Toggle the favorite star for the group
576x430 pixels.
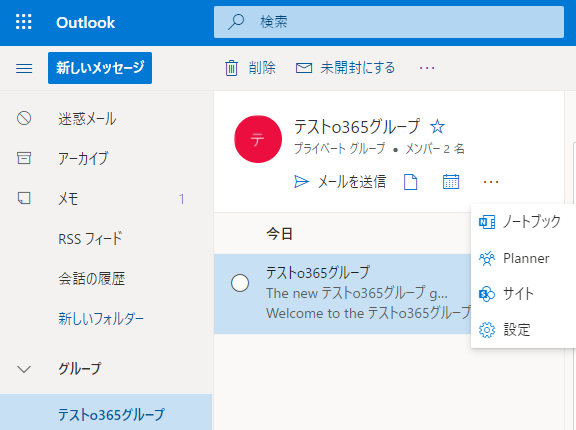437,127
